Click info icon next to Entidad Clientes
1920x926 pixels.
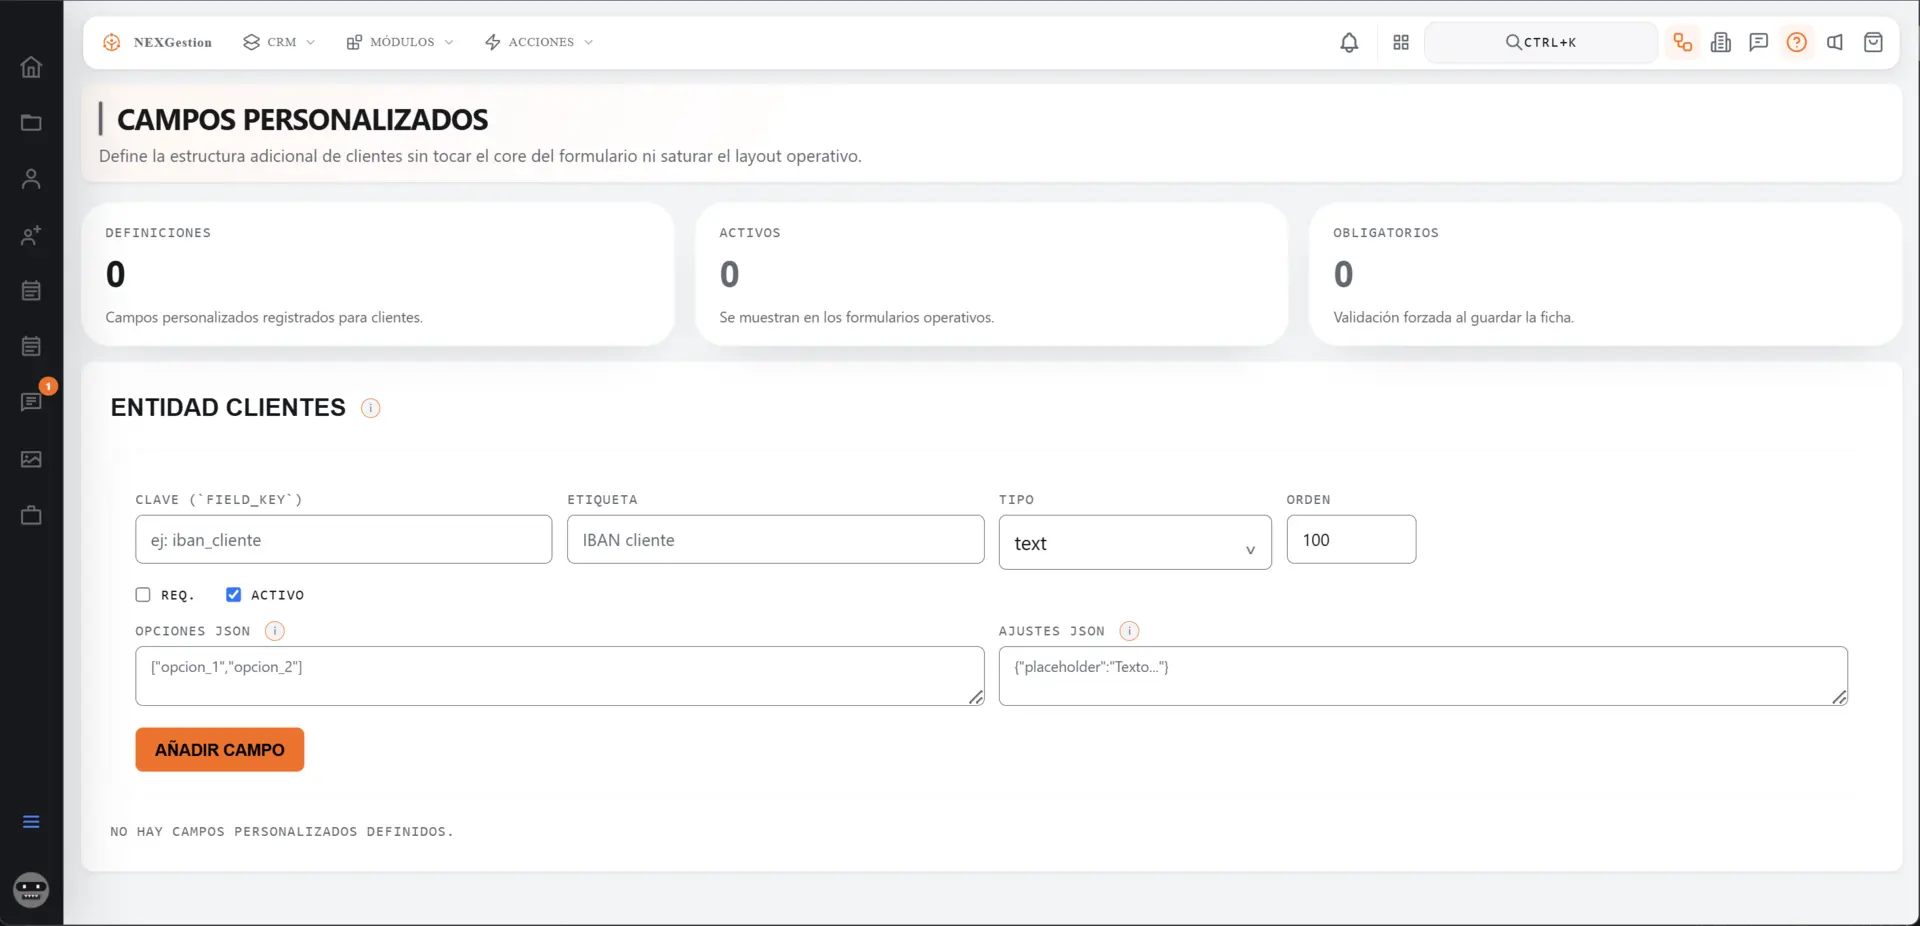click(370, 408)
